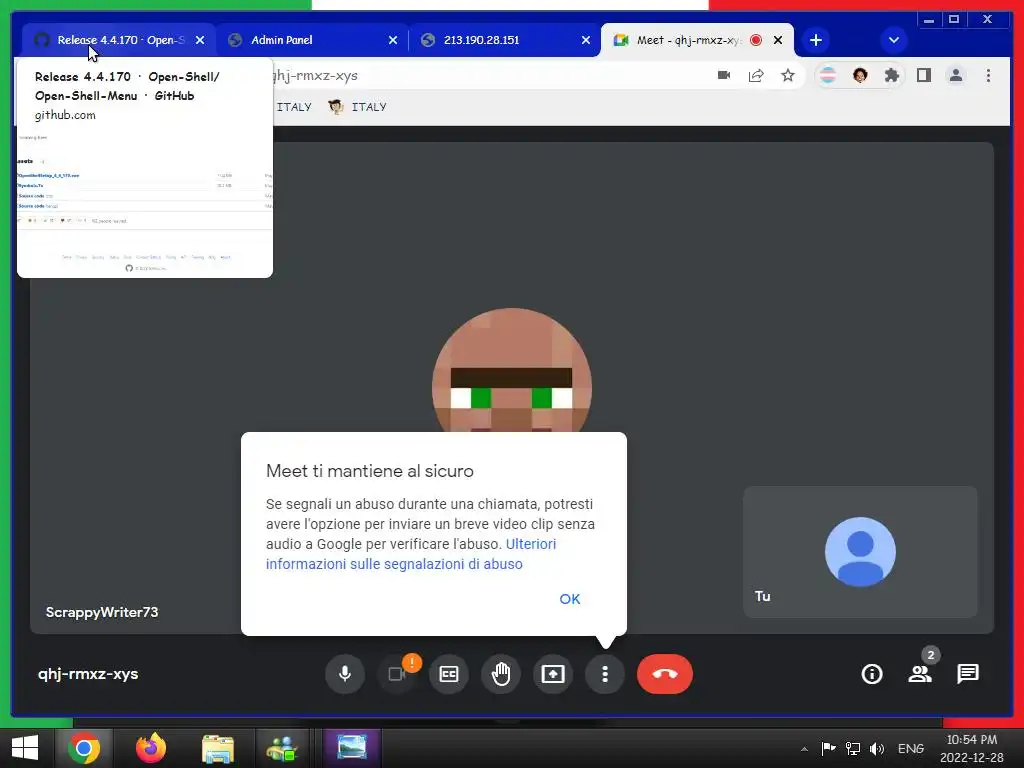Screen dimensions: 1024x768
Task: Click the address bar showing qhj-rmxz-xys
Action: click(490, 75)
